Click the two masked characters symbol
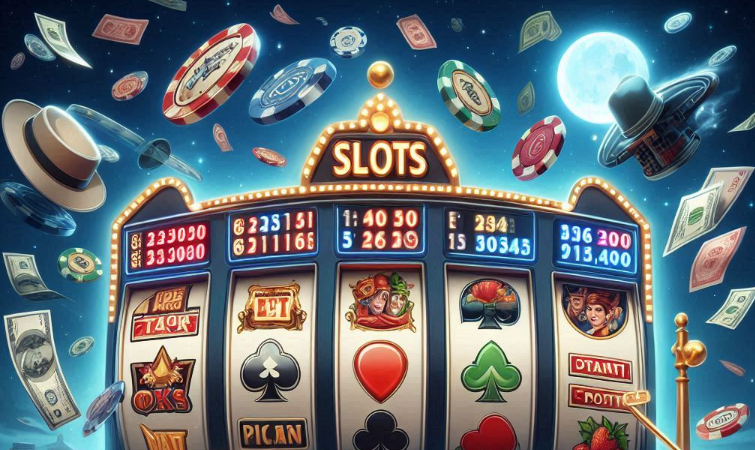 pos(381,302)
